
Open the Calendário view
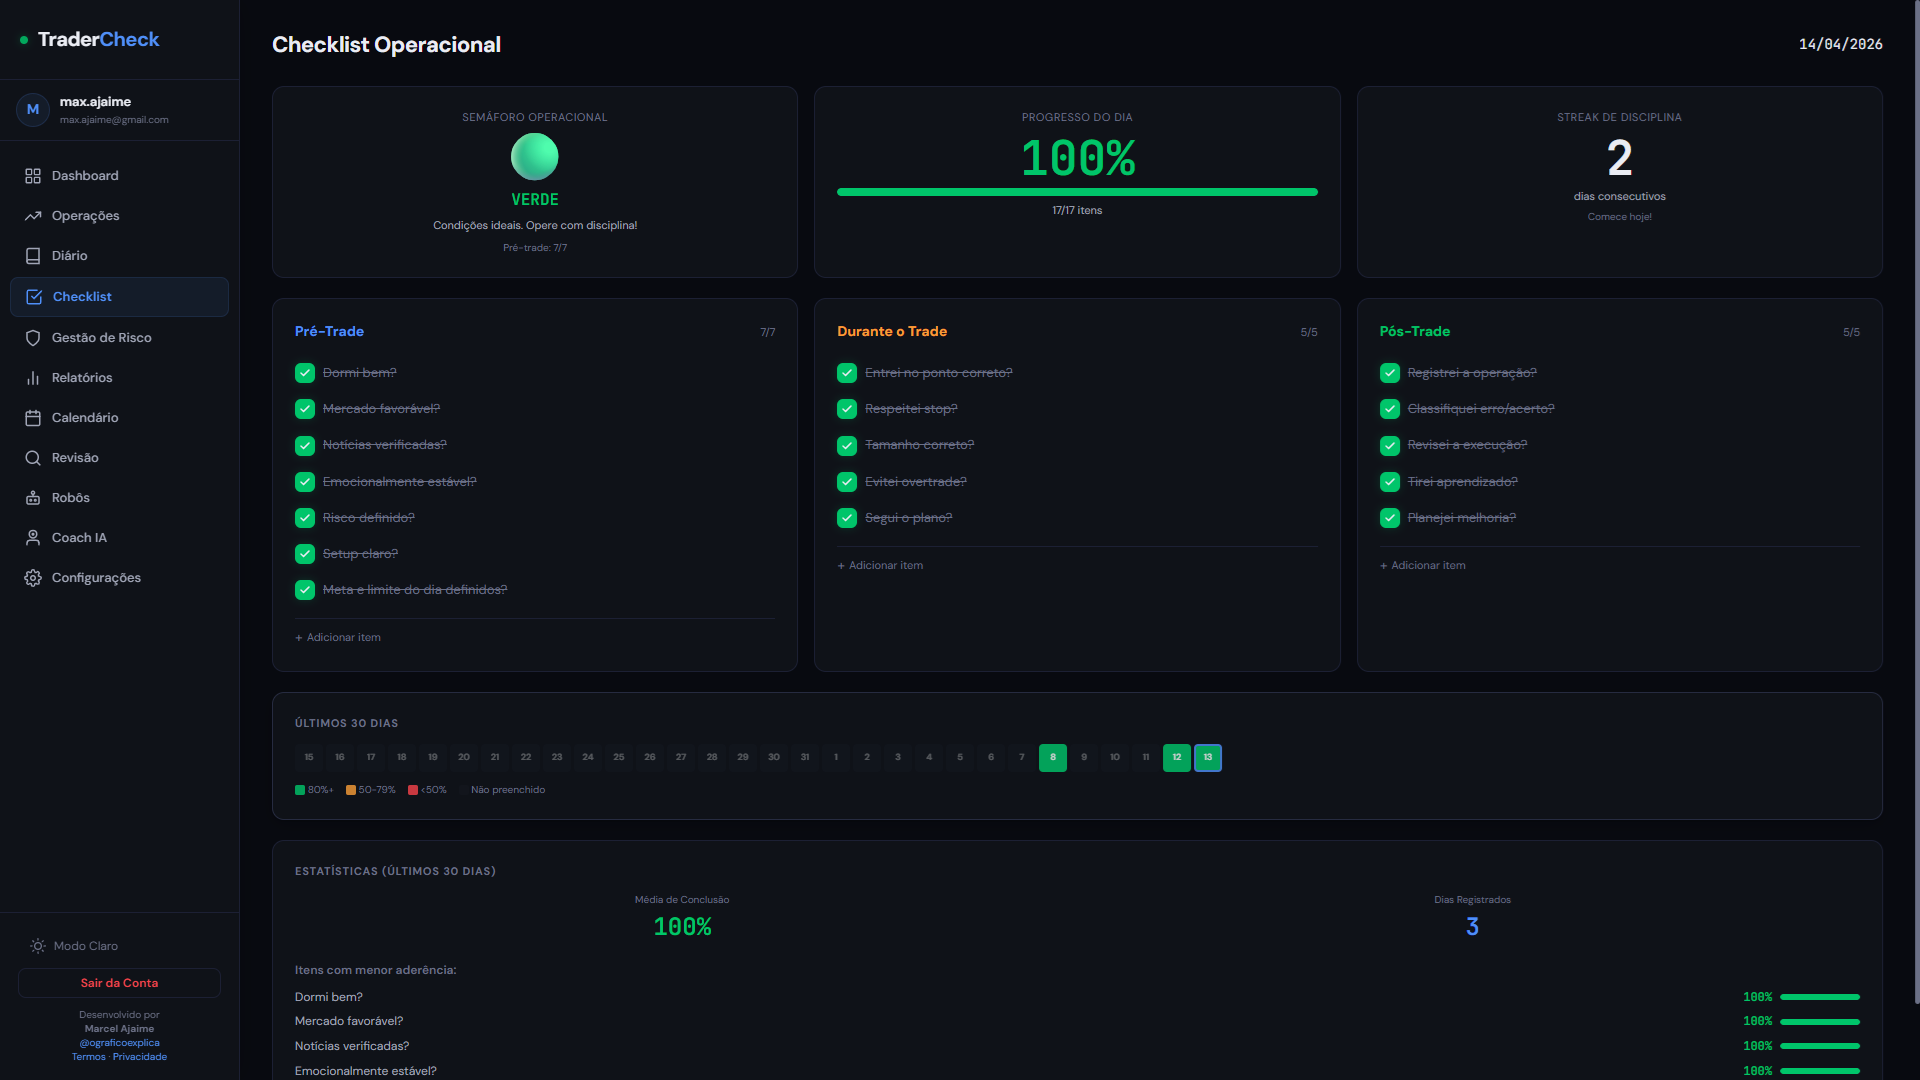tap(85, 417)
